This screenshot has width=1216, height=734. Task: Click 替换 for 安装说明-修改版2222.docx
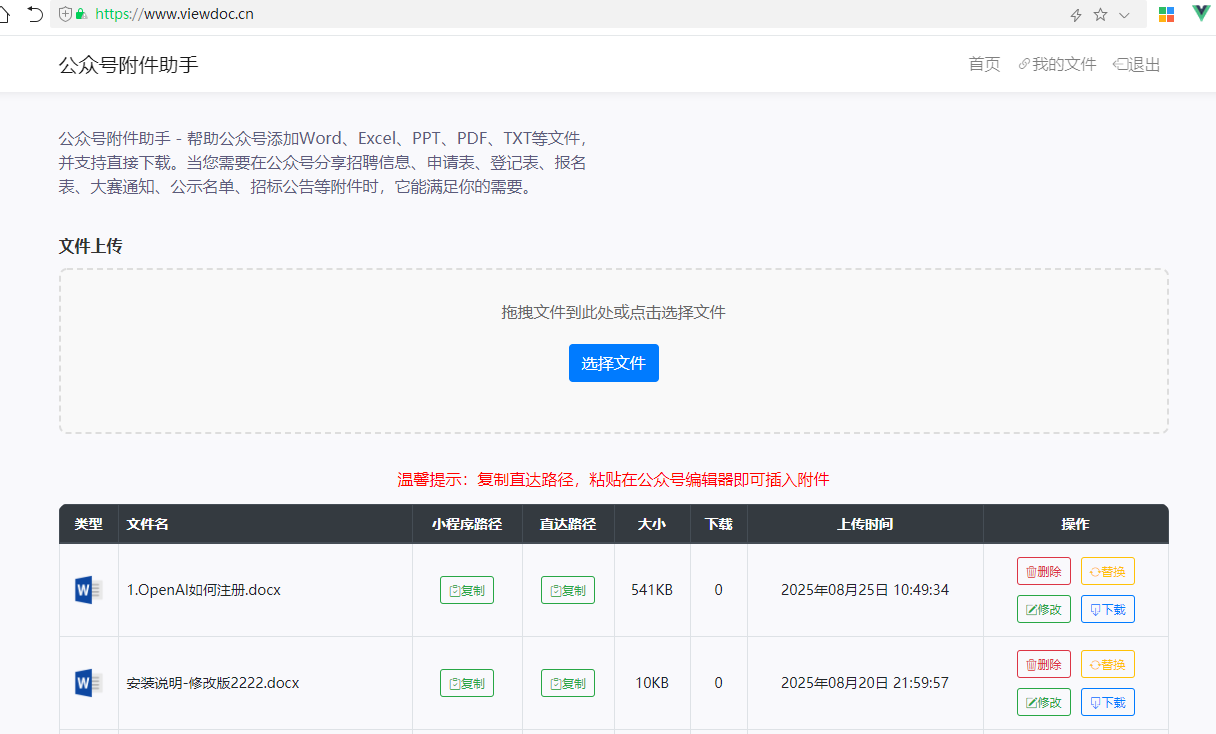coord(1108,664)
